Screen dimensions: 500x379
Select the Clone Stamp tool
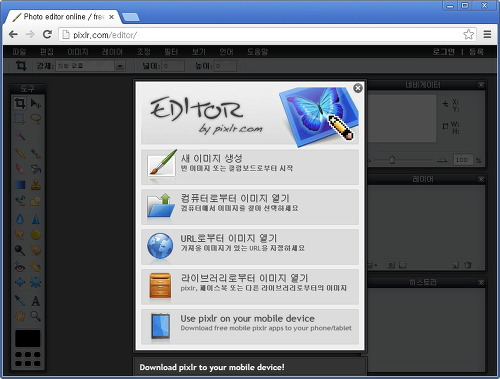[x=36, y=185]
